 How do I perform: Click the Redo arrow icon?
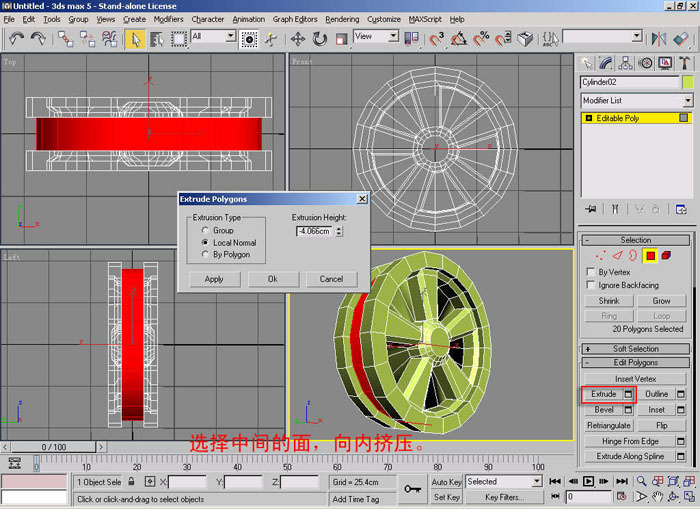(x=38, y=39)
